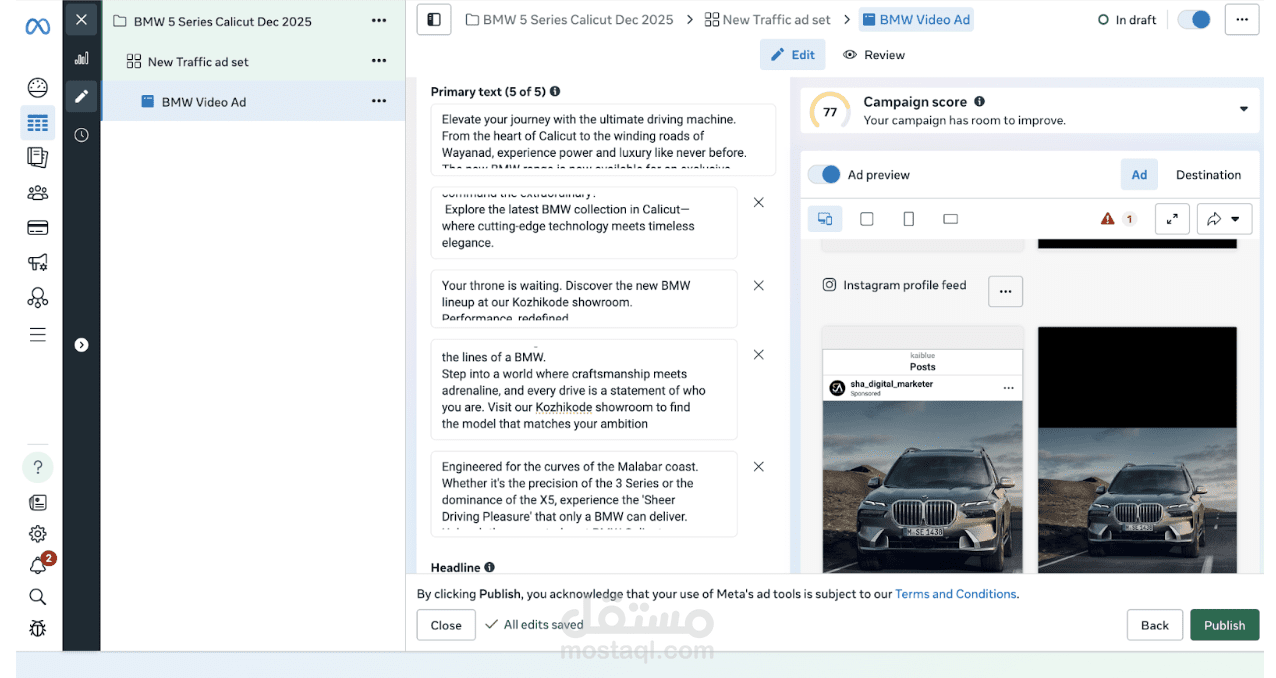Open Settings gear icon
This screenshot has width=1276, height=678.
pyautogui.click(x=37, y=534)
